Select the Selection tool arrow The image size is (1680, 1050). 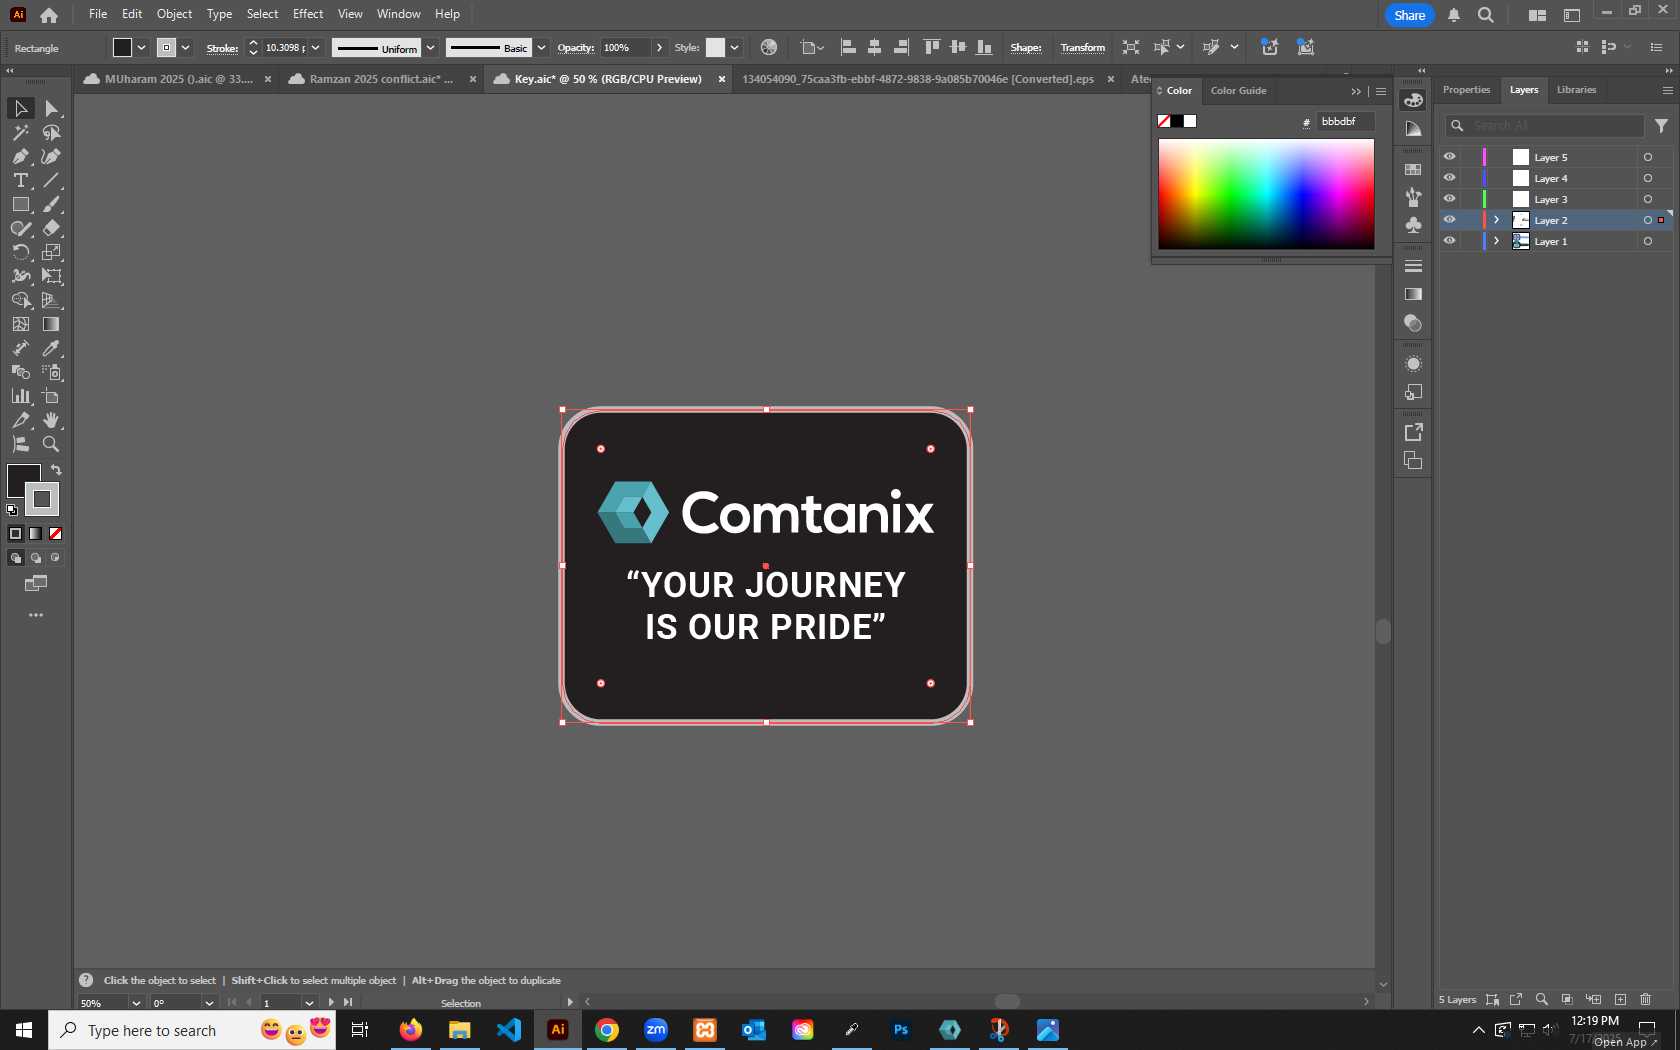[x=20, y=108]
